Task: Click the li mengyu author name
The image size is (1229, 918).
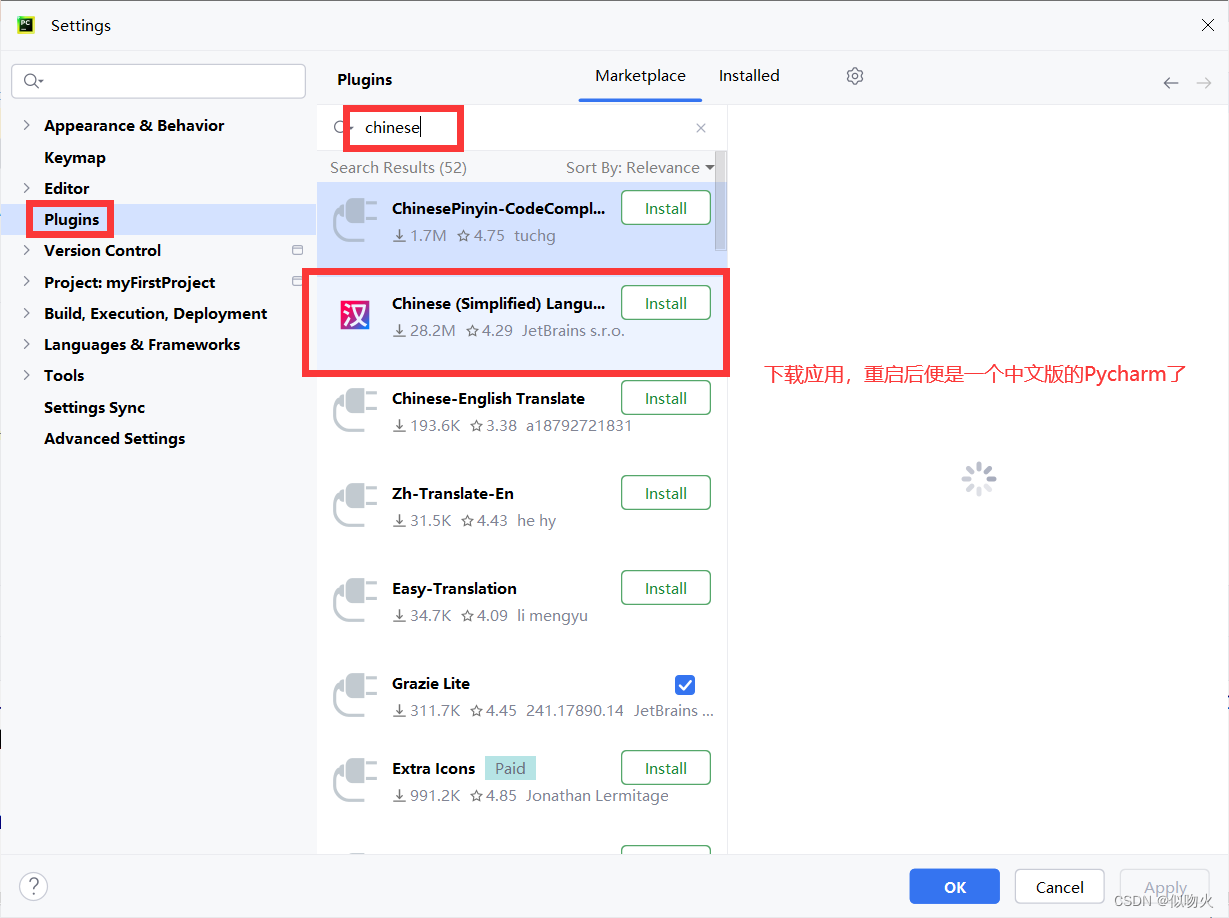Action: click(x=552, y=616)
